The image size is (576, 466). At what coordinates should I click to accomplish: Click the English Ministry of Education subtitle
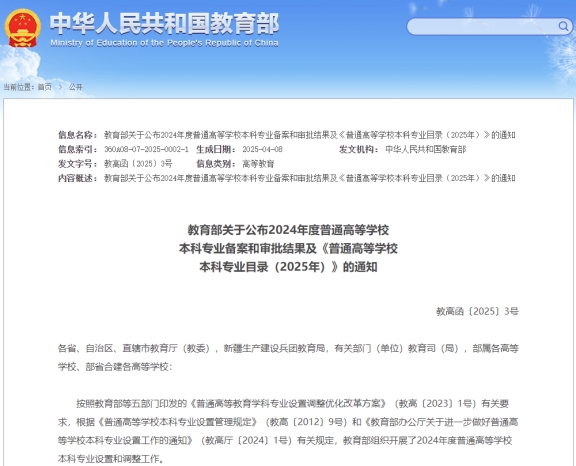point(164,43)
